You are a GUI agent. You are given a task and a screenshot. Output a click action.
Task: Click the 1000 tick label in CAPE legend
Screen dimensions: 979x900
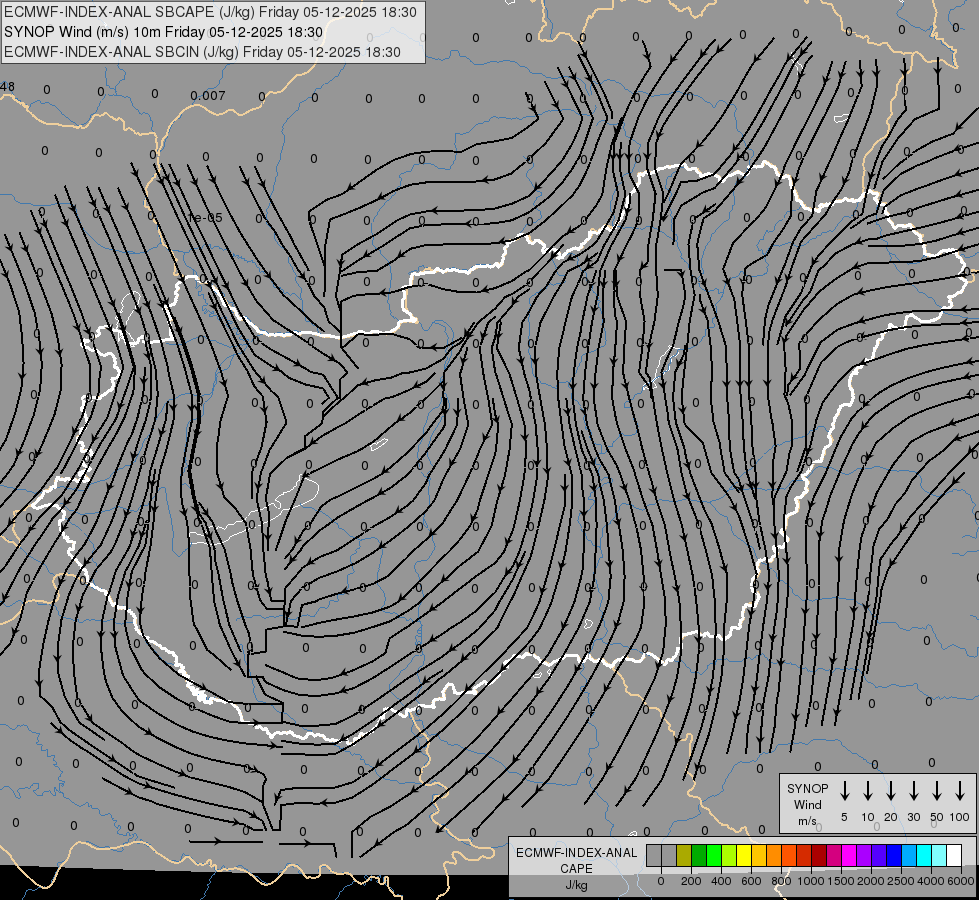pyautogui.click(x=811, y=881)
